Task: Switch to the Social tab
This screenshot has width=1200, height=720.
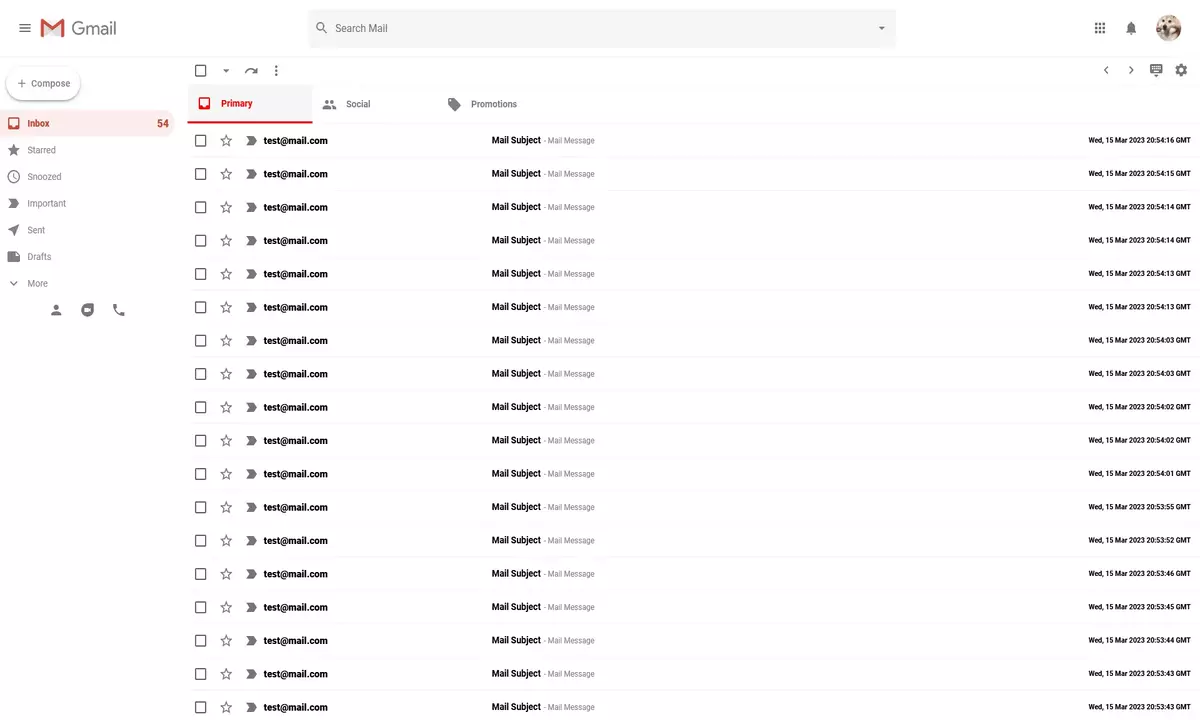Action: pos(347,104)
